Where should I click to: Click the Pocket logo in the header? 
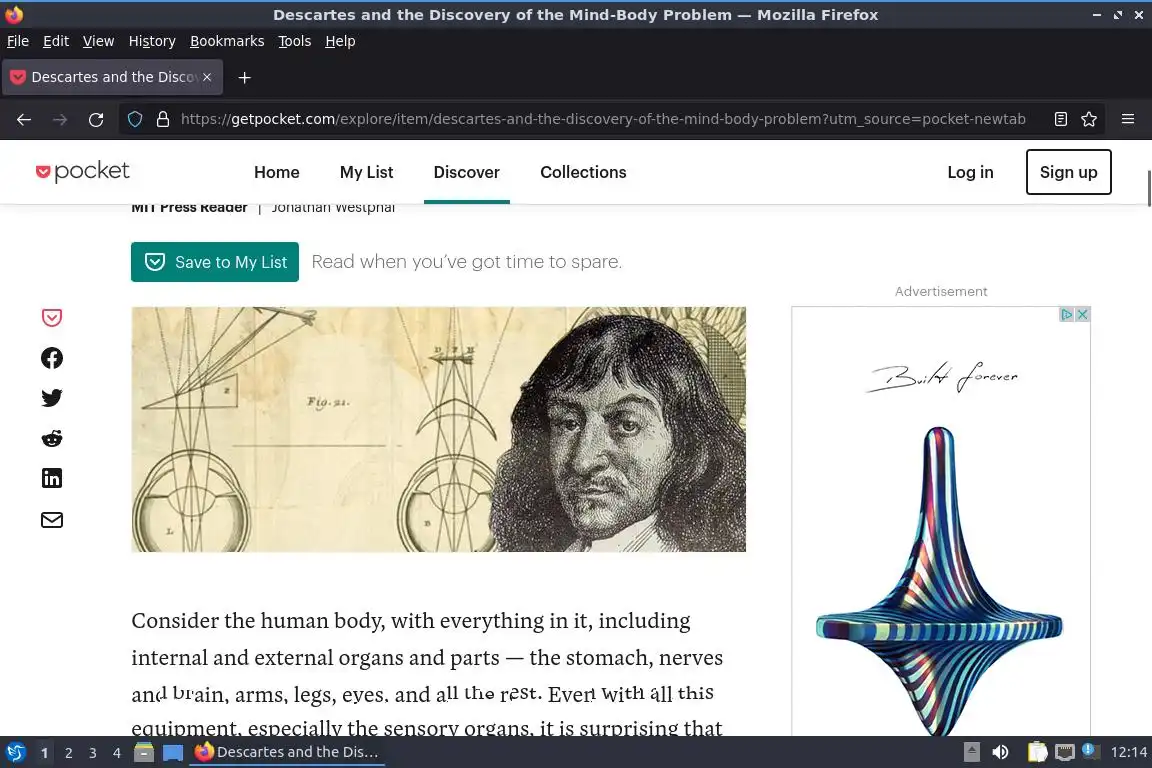[82, 171]
